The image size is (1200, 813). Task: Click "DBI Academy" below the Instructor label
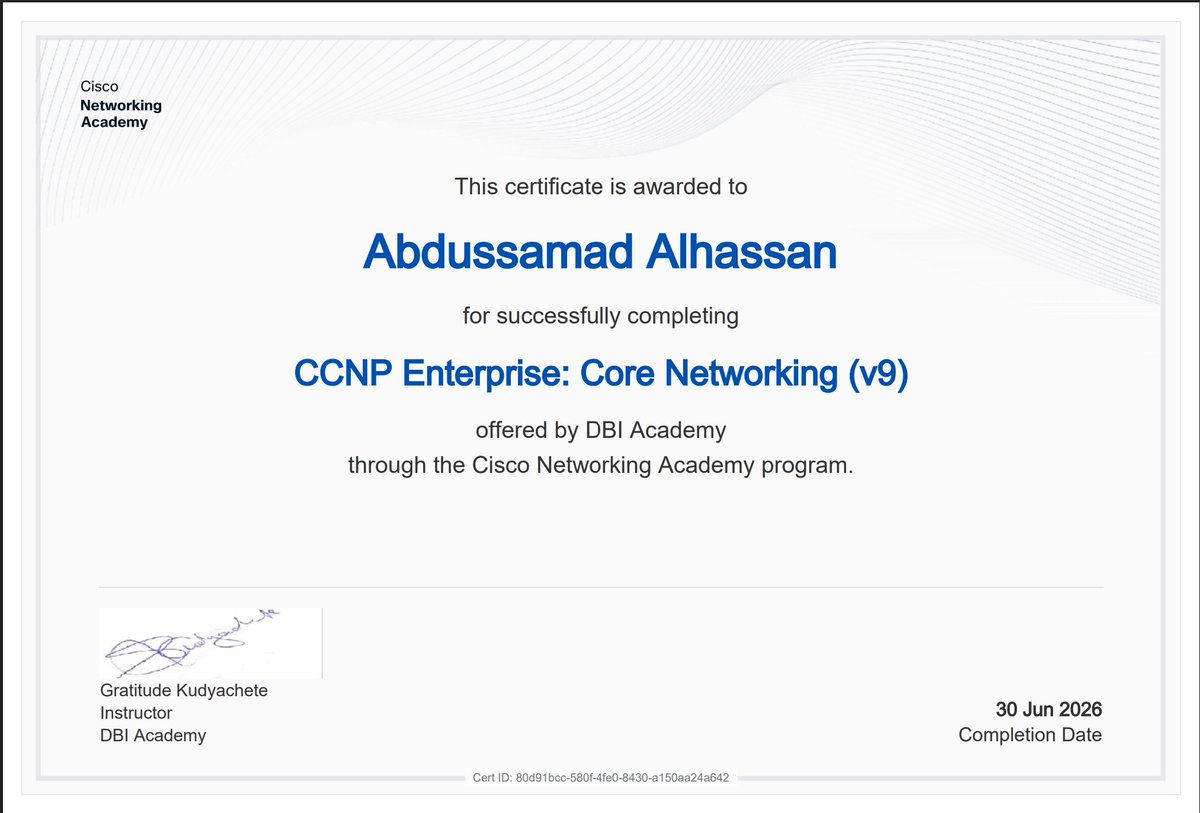pos(153,736)
